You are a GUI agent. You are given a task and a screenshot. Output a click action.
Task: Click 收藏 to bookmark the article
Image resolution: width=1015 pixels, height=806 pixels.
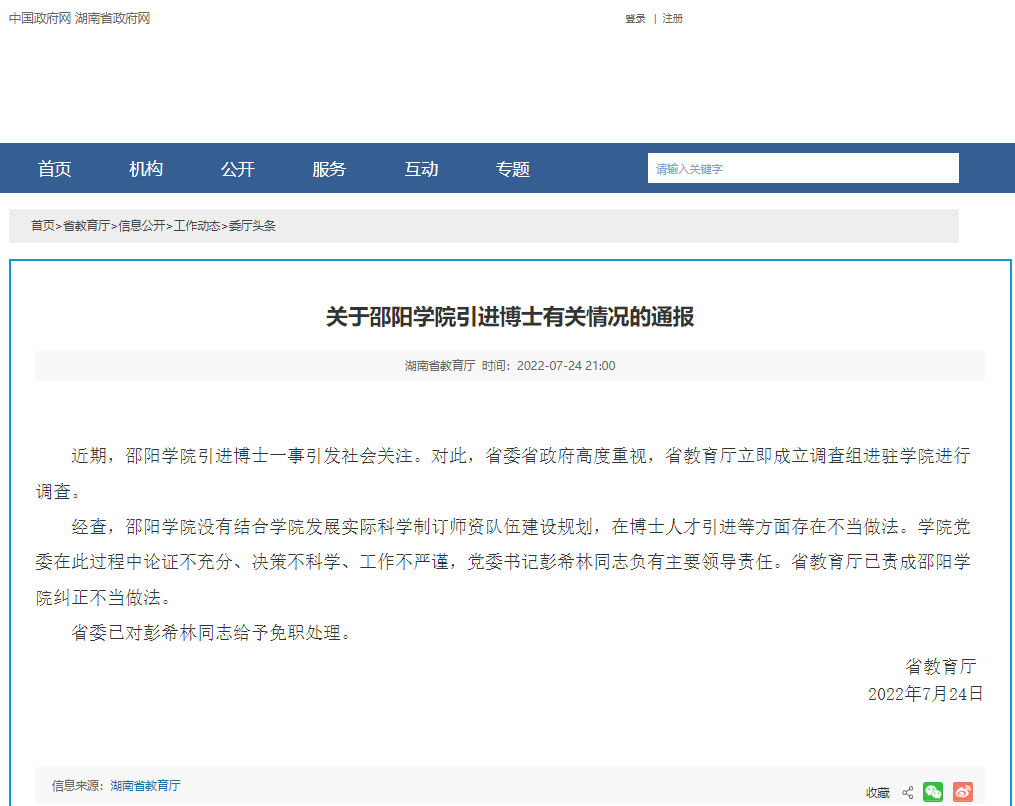pos(878,792)
